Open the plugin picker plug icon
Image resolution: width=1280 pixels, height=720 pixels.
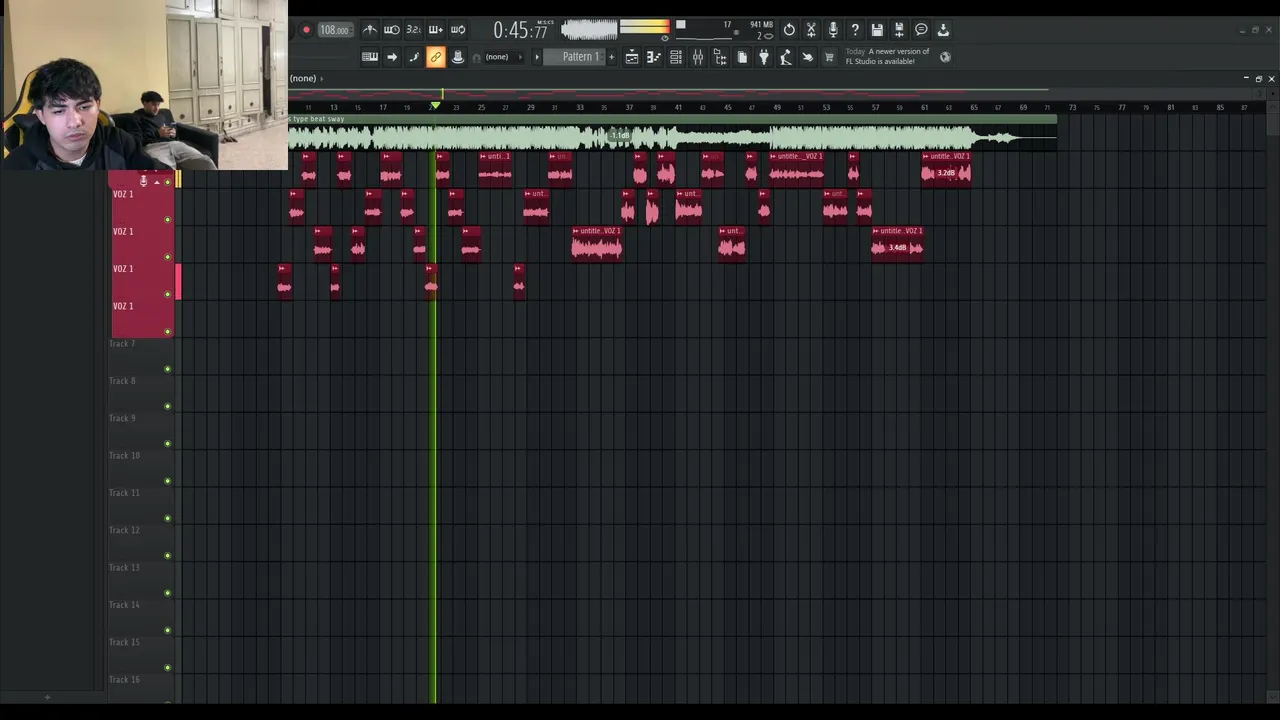click(x=764, y=57)
